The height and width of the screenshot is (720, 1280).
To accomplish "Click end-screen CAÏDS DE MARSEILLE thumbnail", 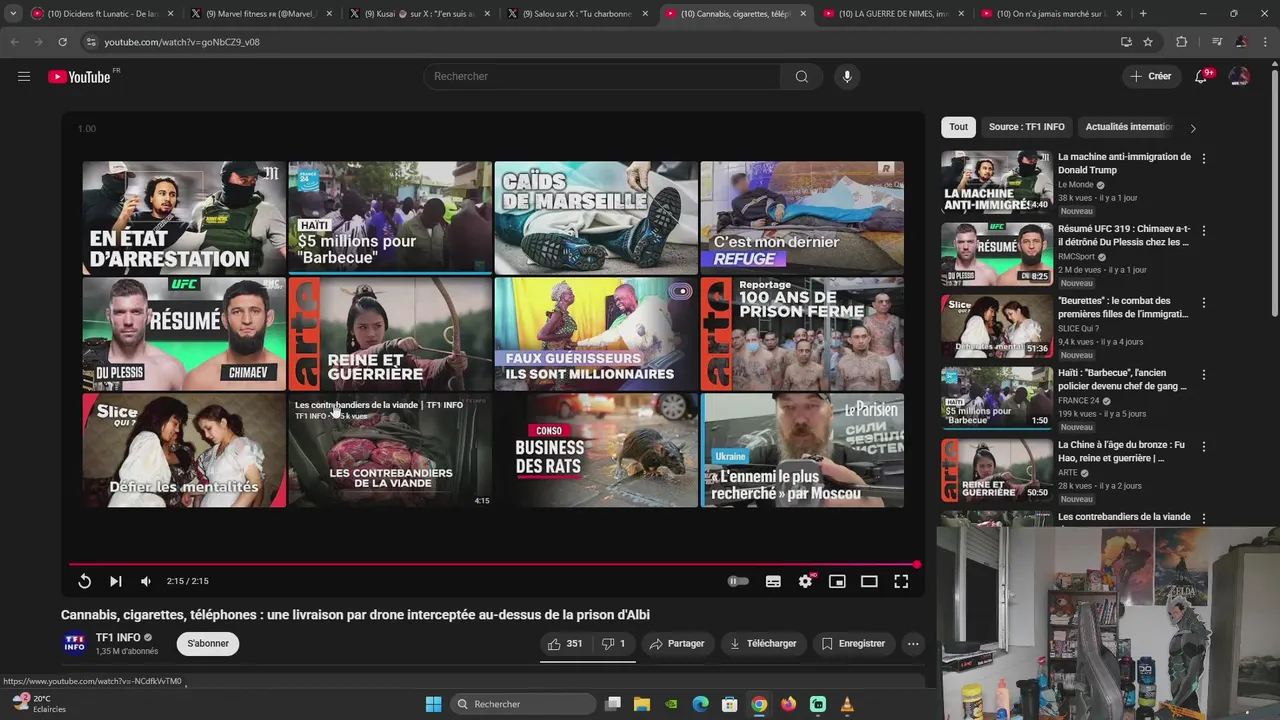I will click(596, 217).
